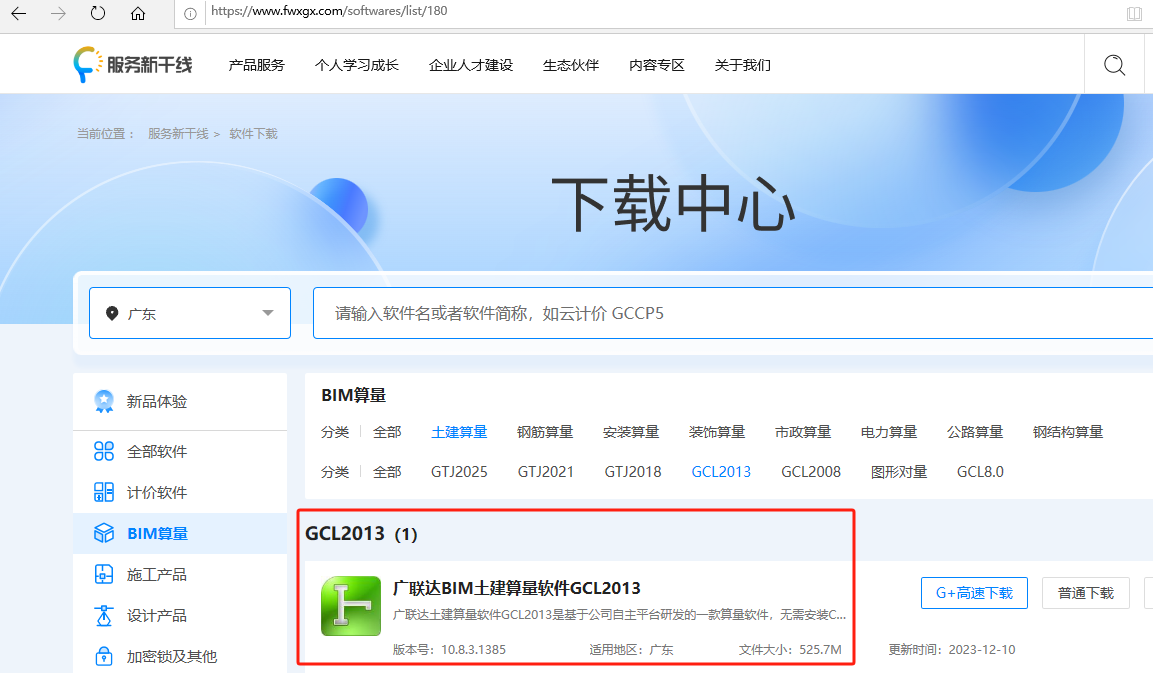
Task: View site information icon in address bar
Action: pos(190,13)
